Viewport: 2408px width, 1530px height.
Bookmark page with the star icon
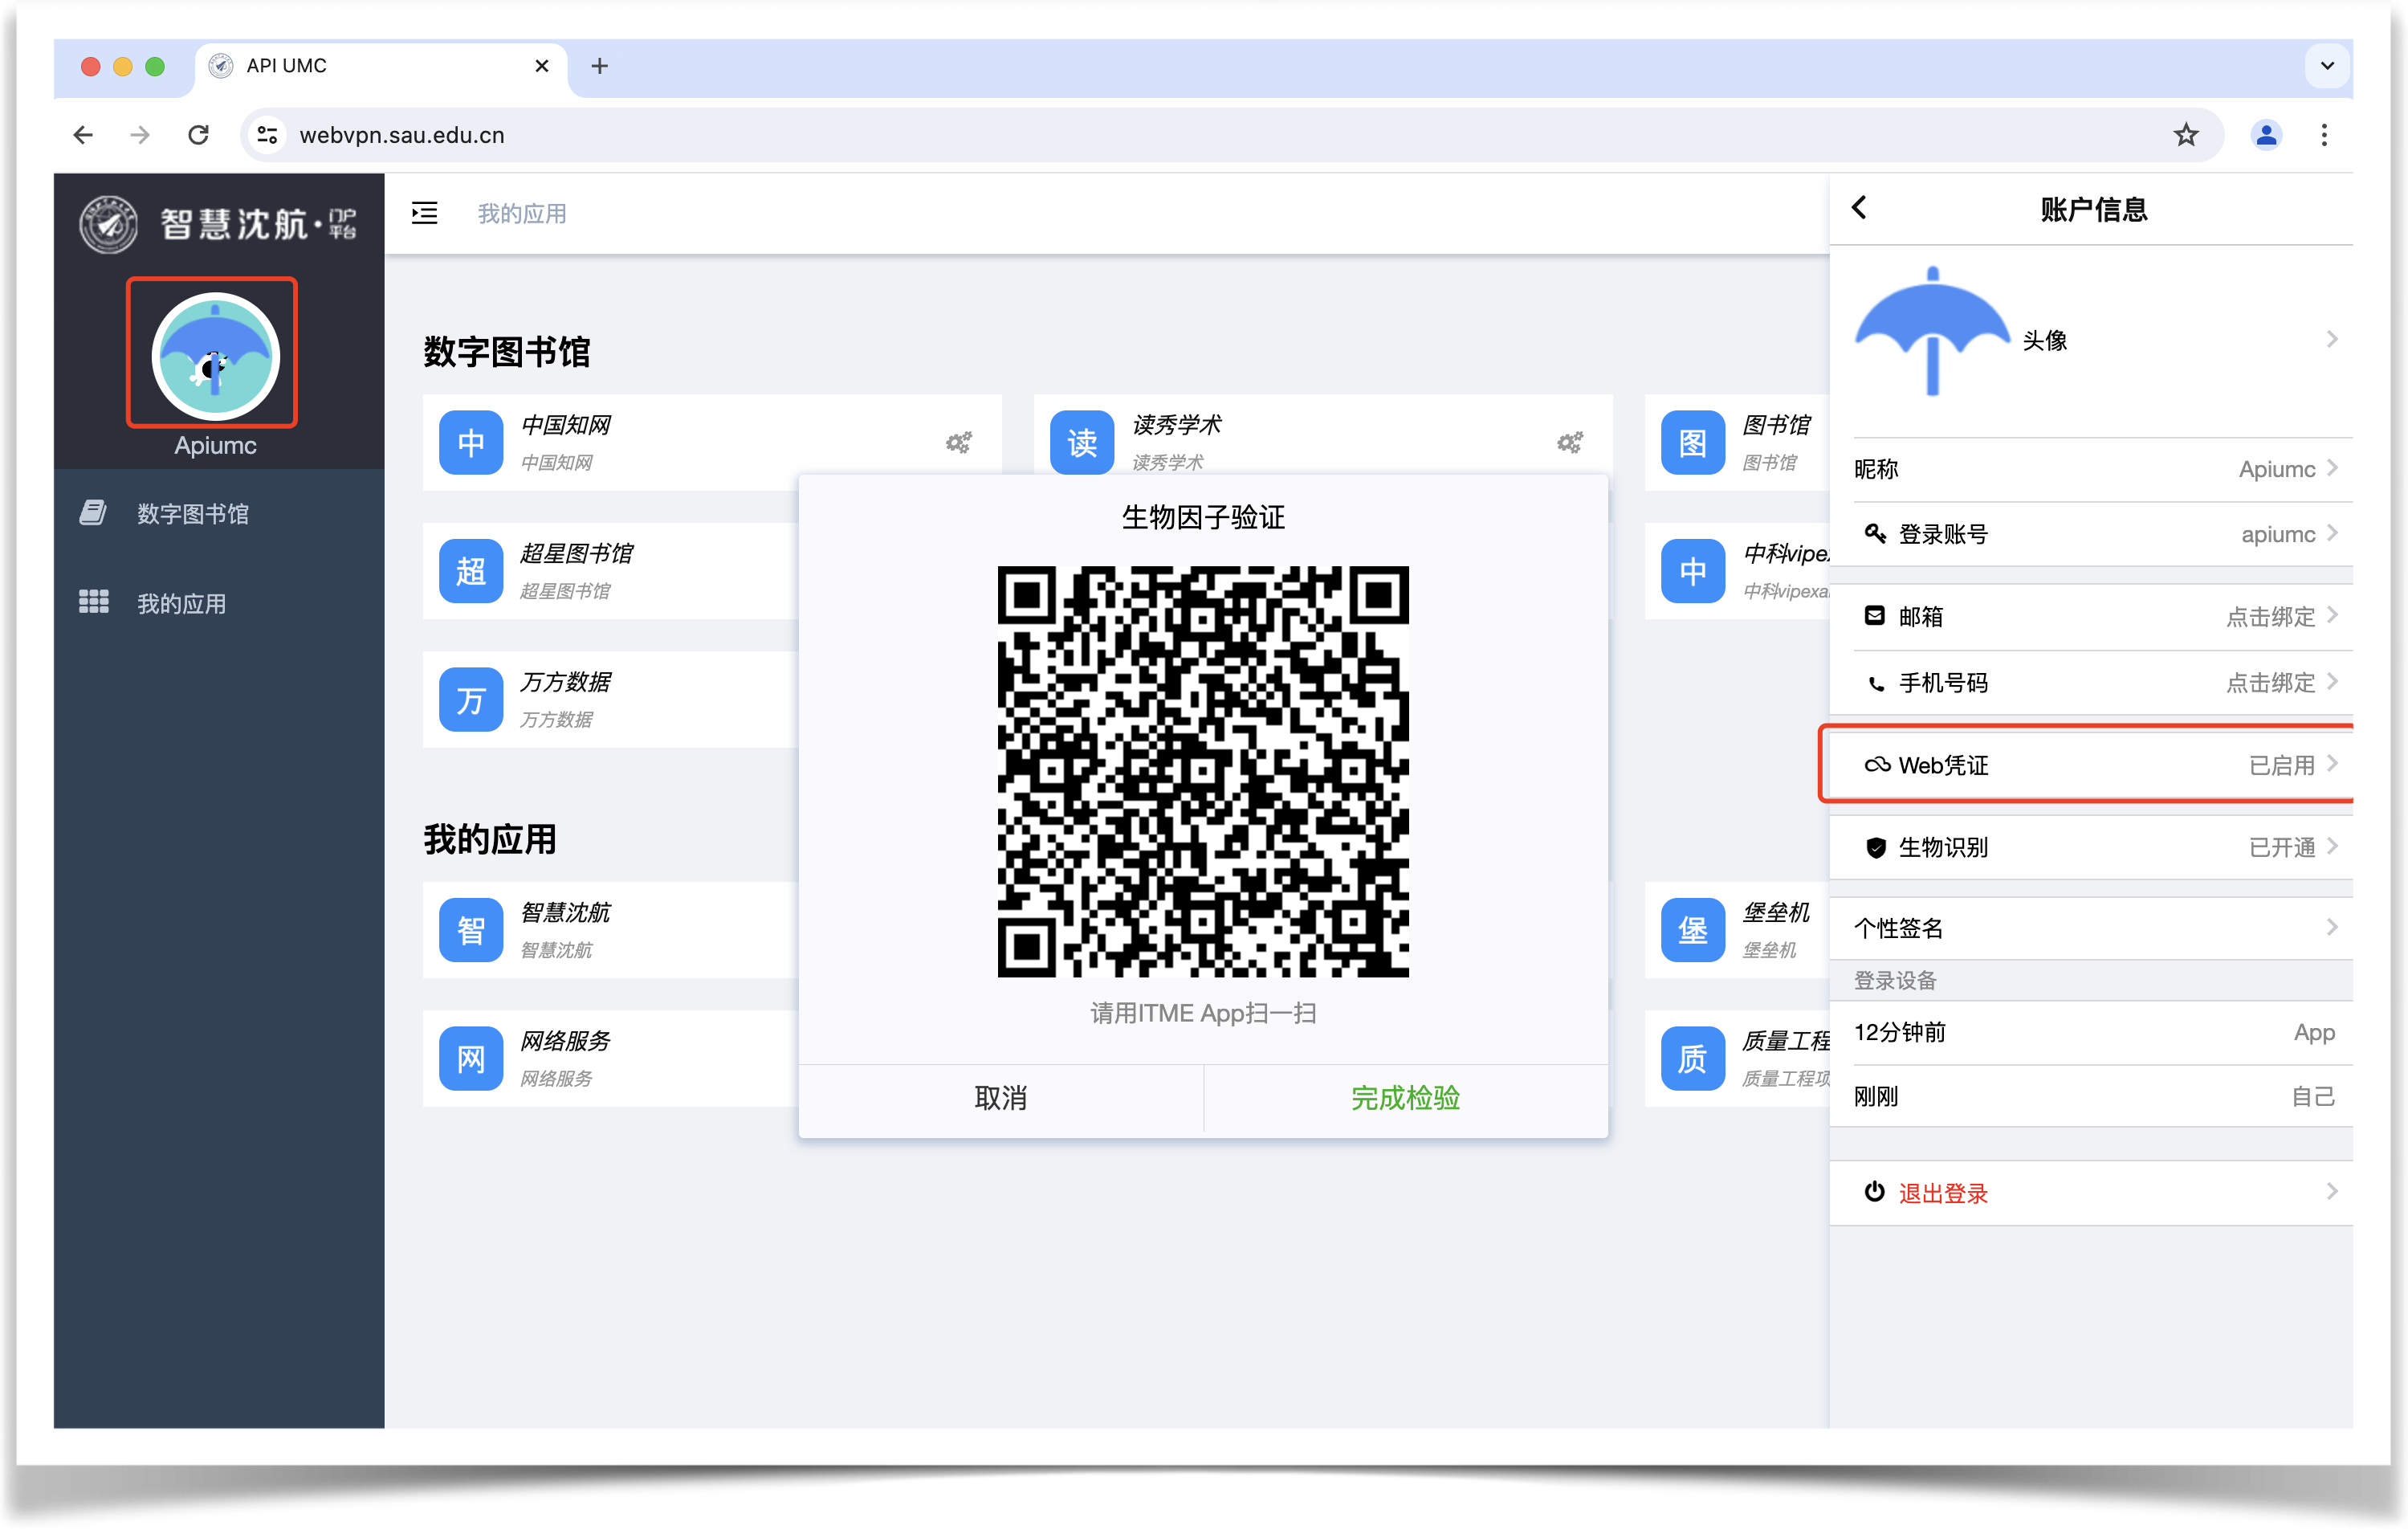[x=2186, y=135]
